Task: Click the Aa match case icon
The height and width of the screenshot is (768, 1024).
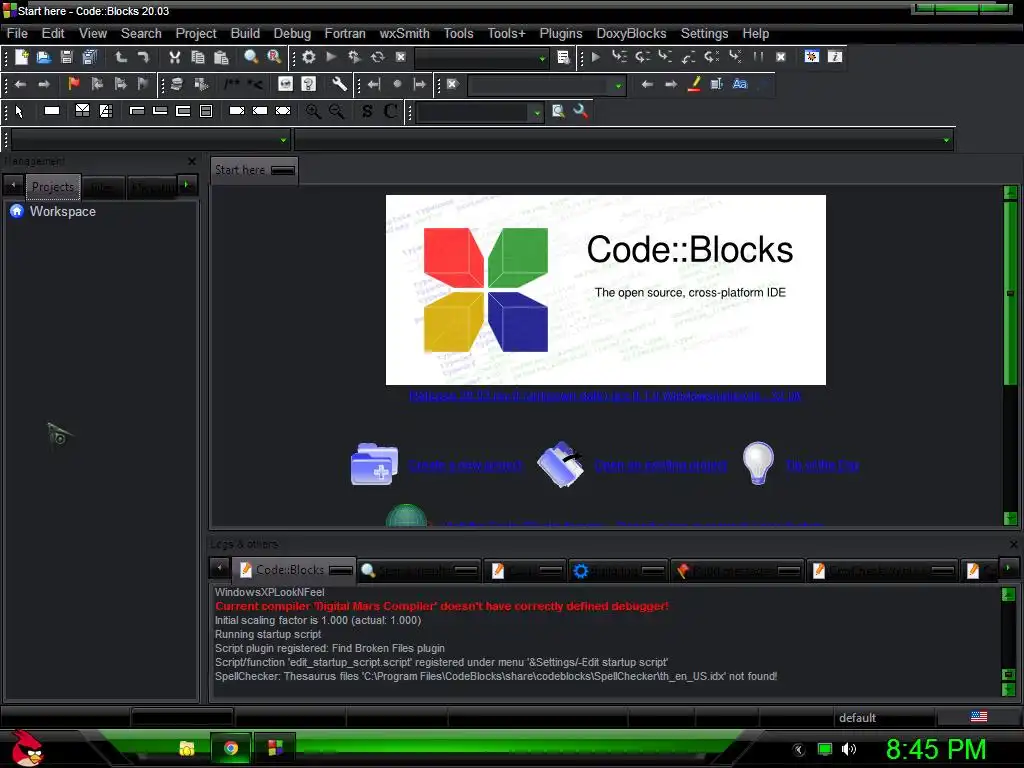Action: coord(740,84)
